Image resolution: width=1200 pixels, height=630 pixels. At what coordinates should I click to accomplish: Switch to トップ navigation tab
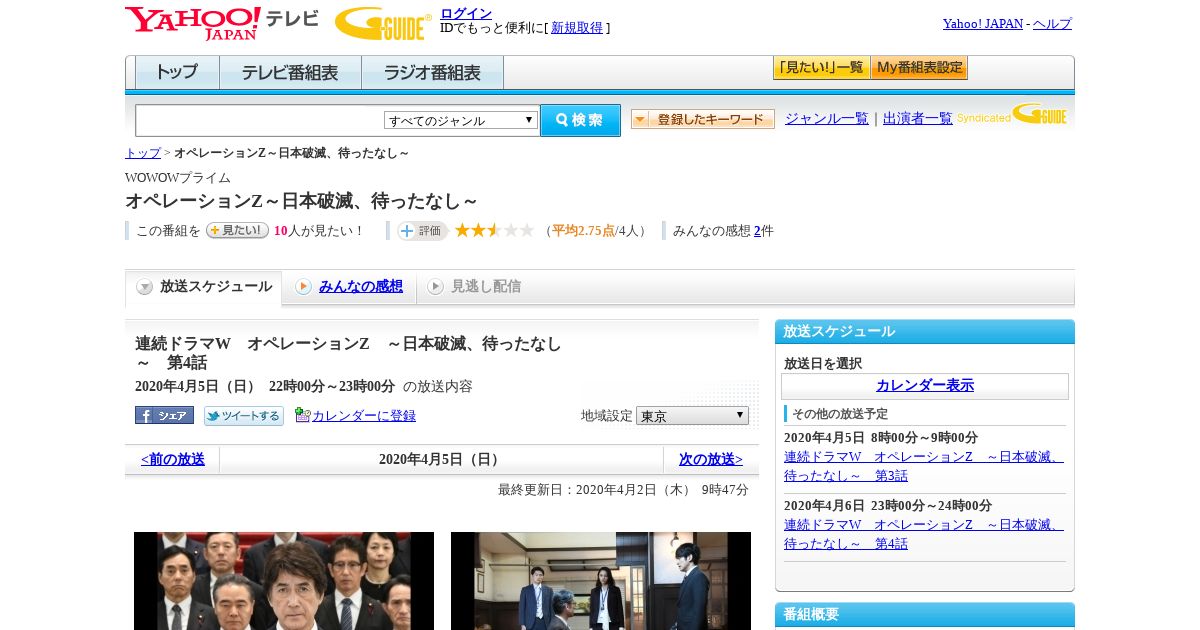(x=177, y=72)
